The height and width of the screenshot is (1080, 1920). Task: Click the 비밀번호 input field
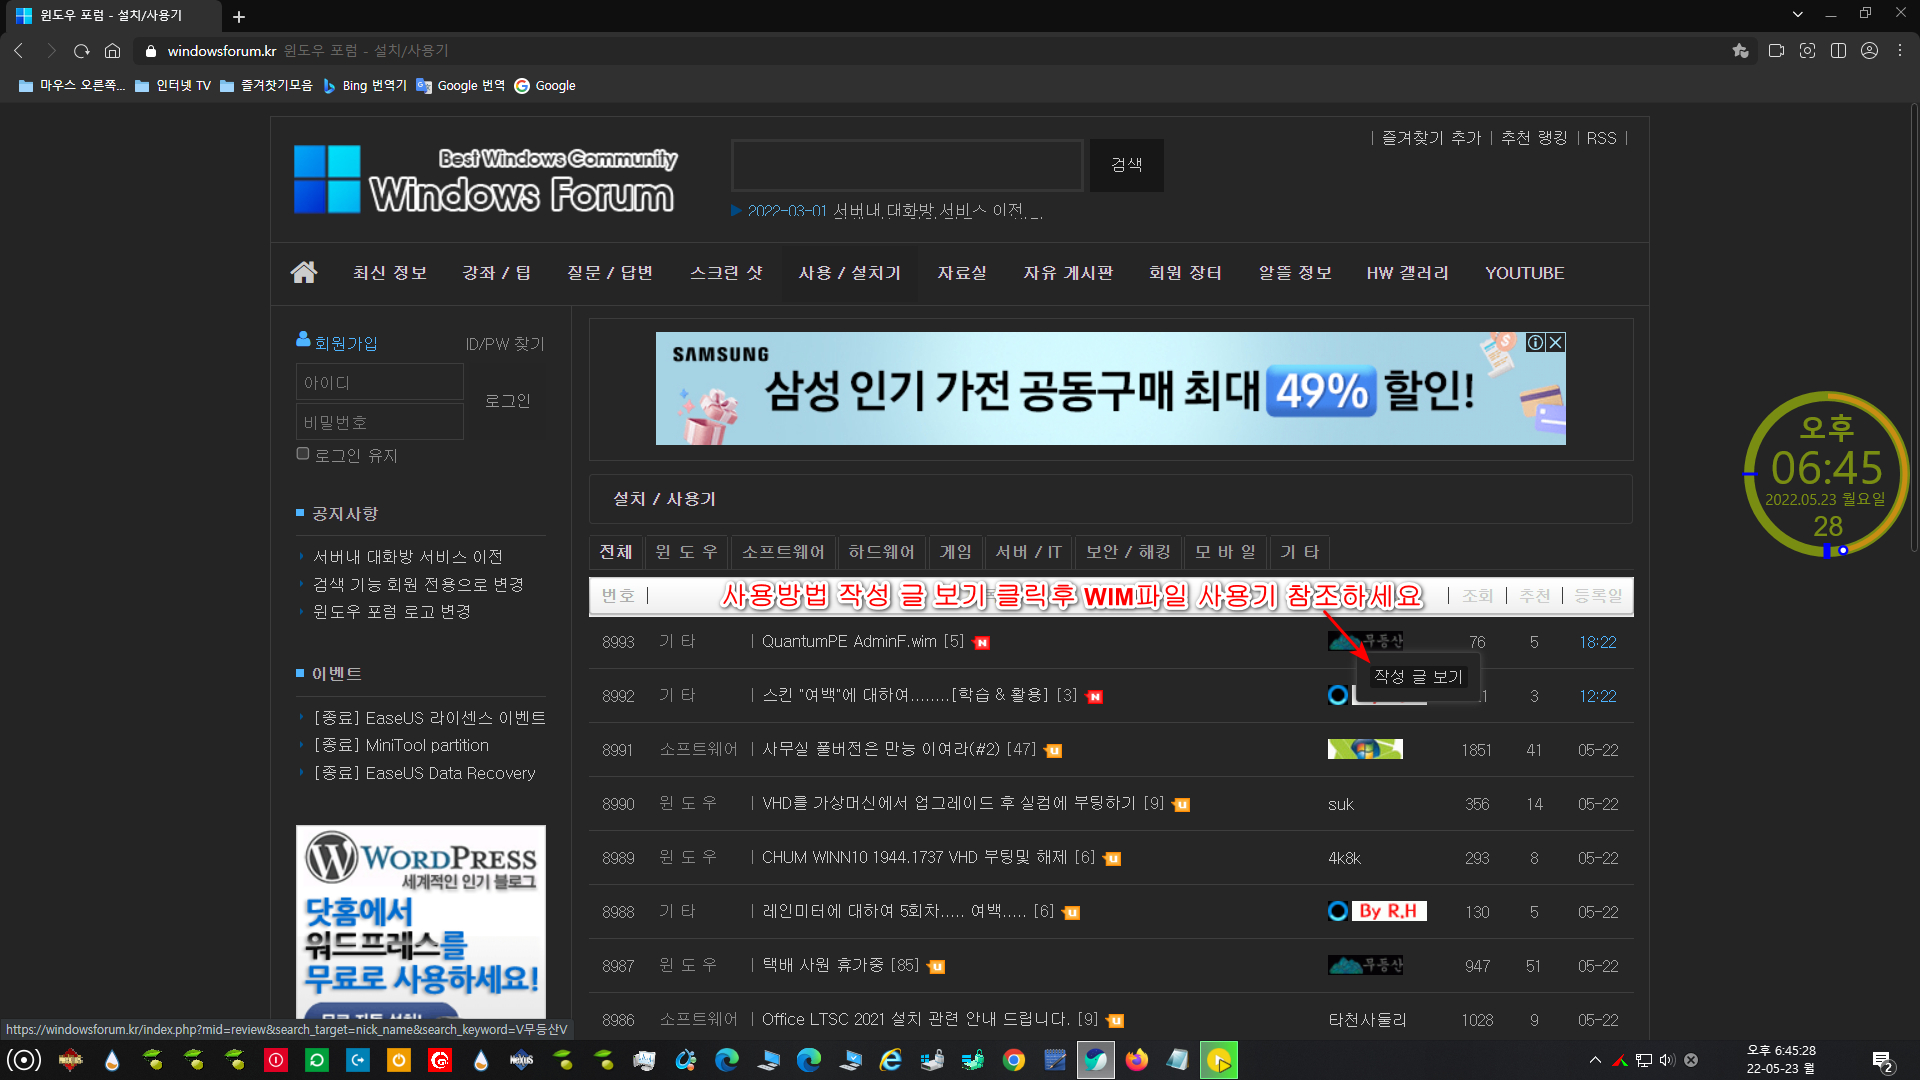point(379,422)
